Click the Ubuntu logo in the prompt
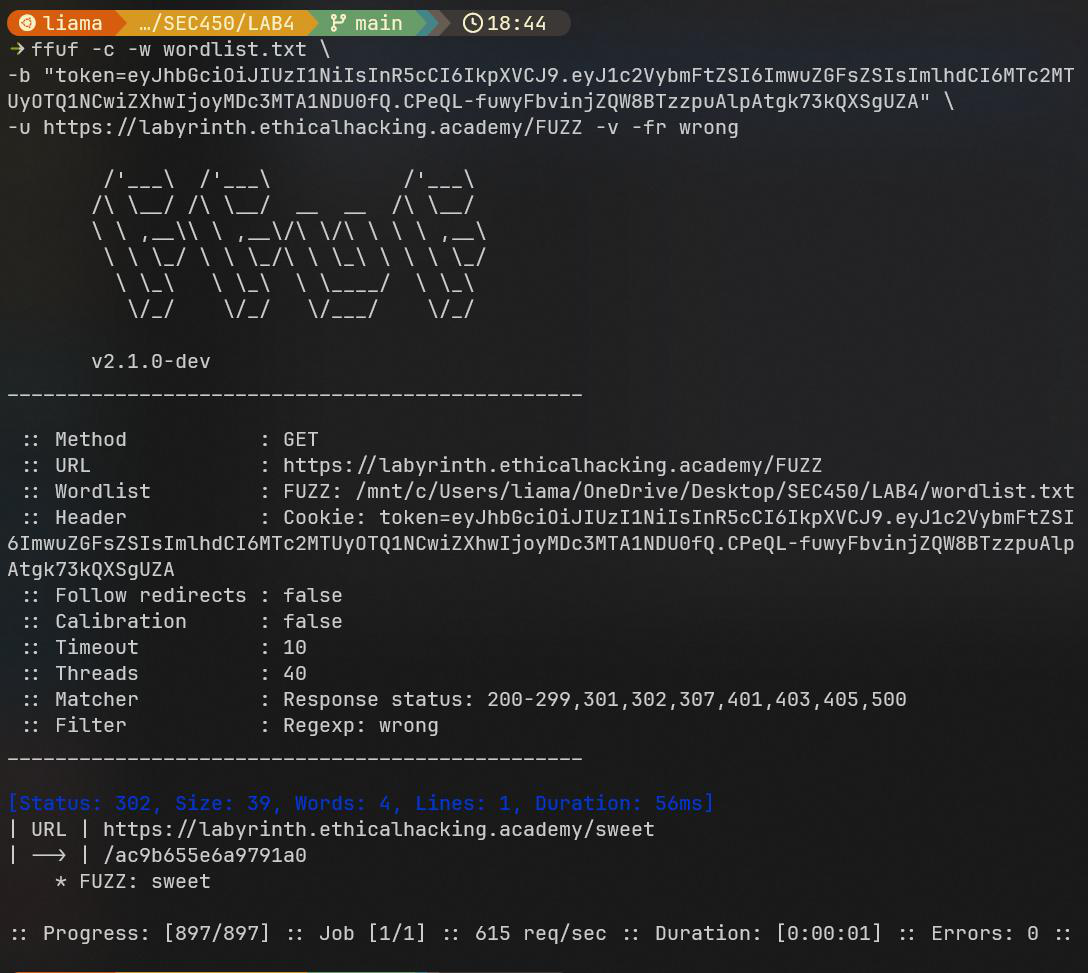The image size is (1088, 973). pyautogui.click(x=27, y=23)
